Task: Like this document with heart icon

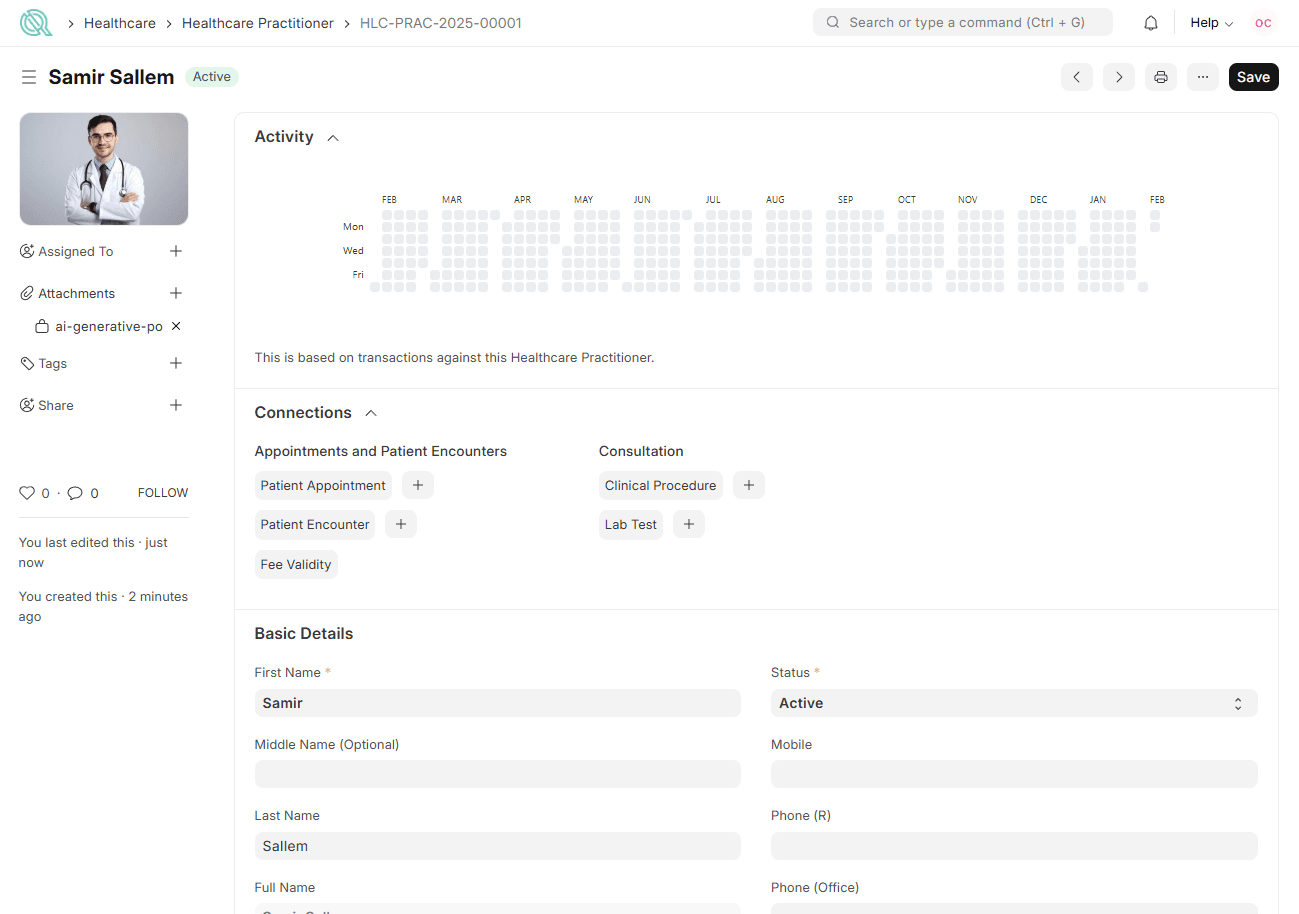Action: coord(28,493)
